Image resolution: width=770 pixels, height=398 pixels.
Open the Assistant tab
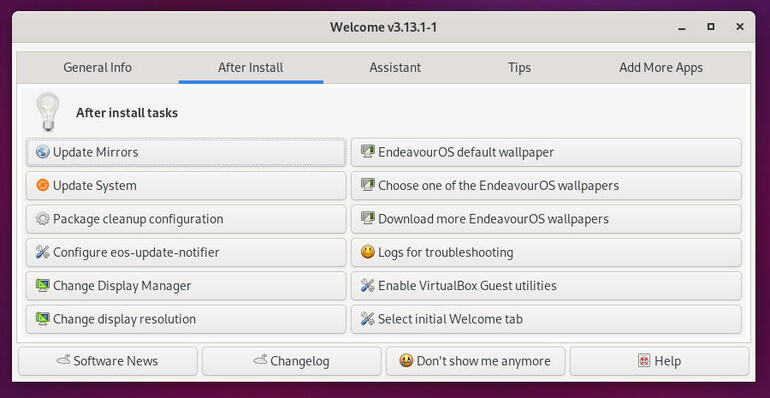tap(395, 67)
